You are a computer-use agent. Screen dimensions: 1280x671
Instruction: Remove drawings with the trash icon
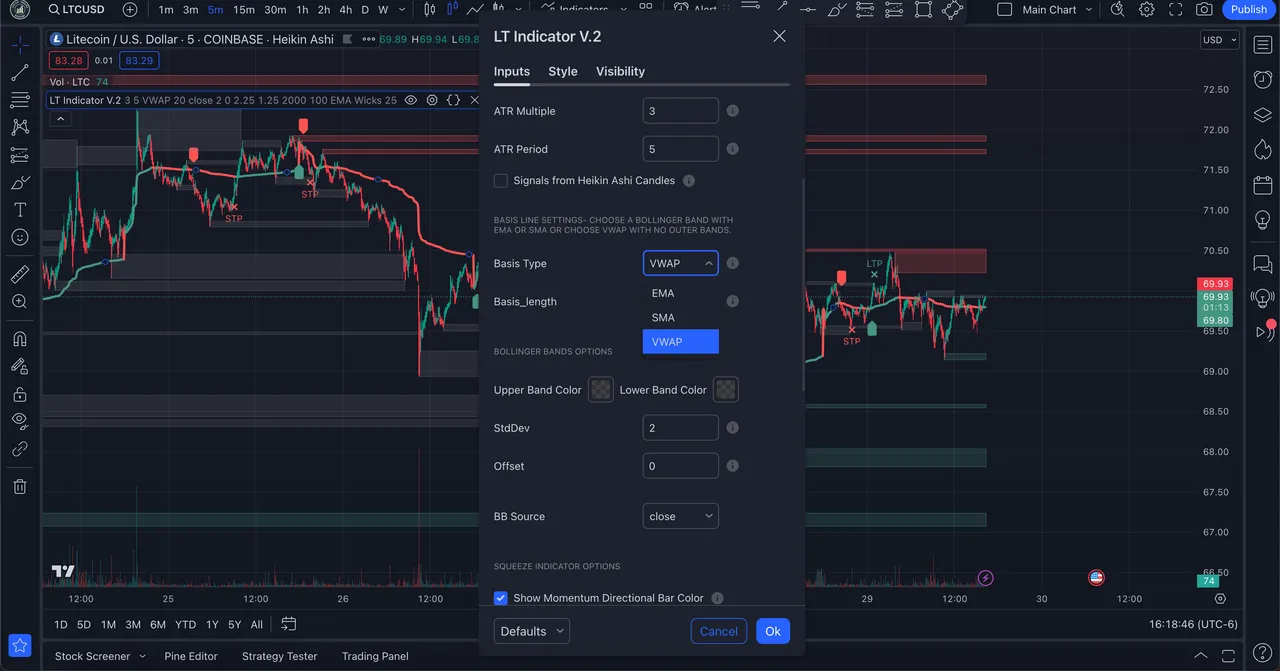(x=20, y=487)
